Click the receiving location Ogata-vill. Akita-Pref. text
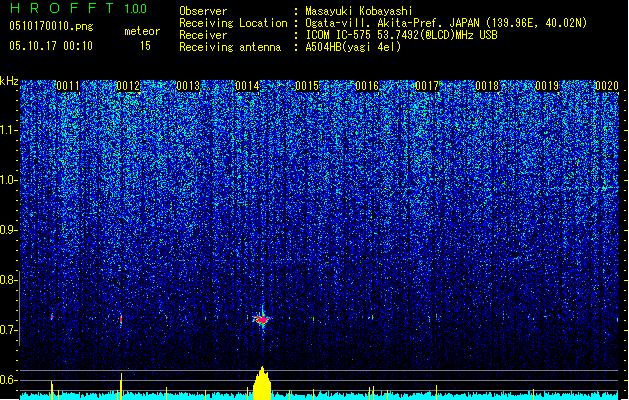Screen dimensions: 629x400 tap(446, 23)
